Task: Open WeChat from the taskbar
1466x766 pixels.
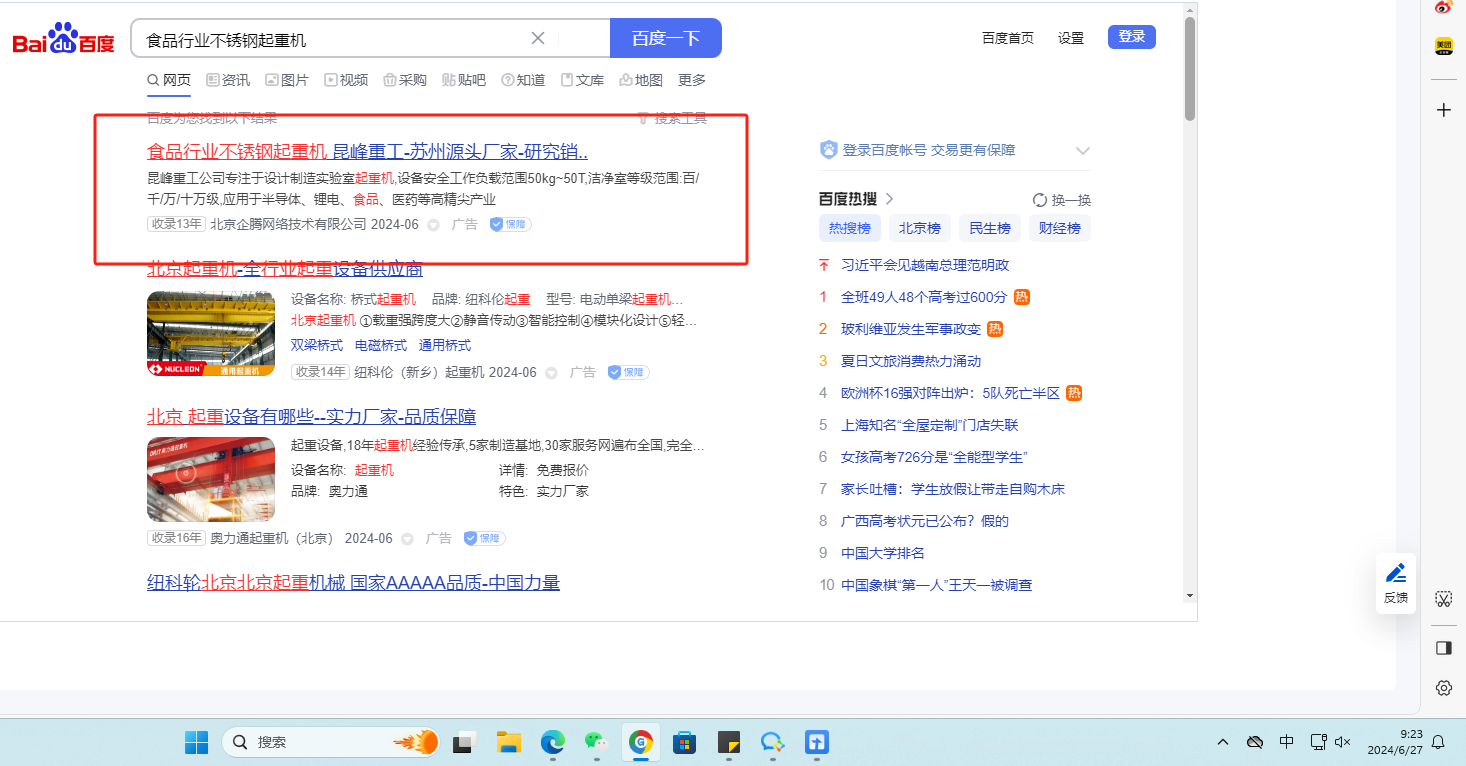Action: click(x=596, y=742)
